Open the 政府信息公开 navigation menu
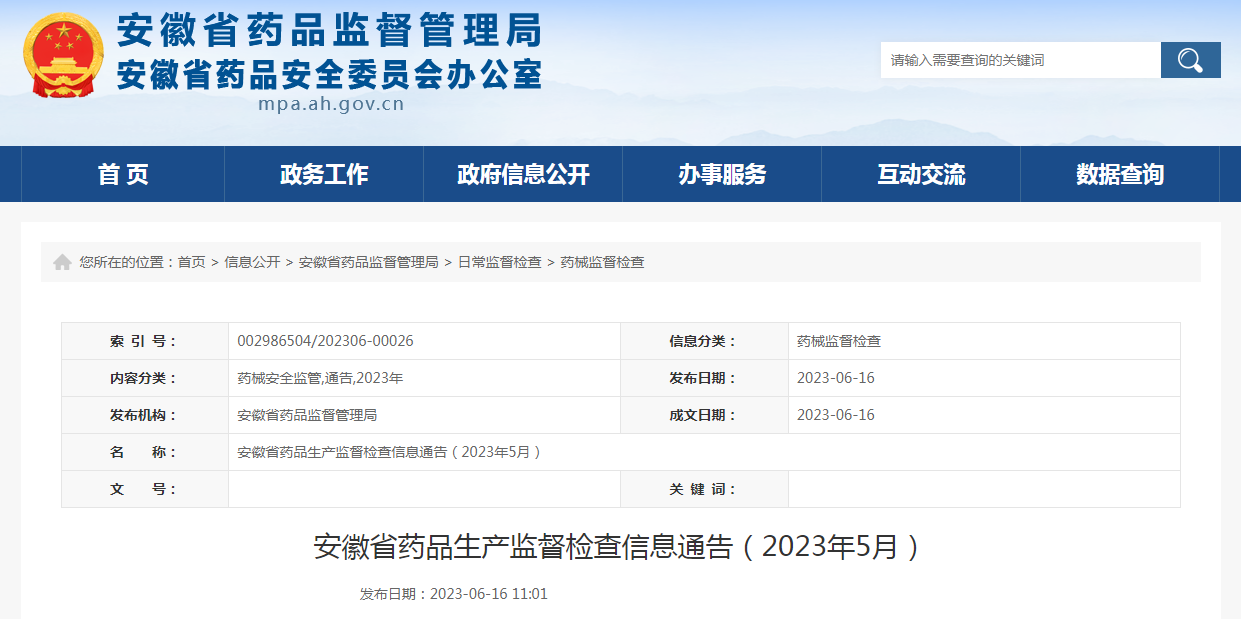 click(523, 174)
